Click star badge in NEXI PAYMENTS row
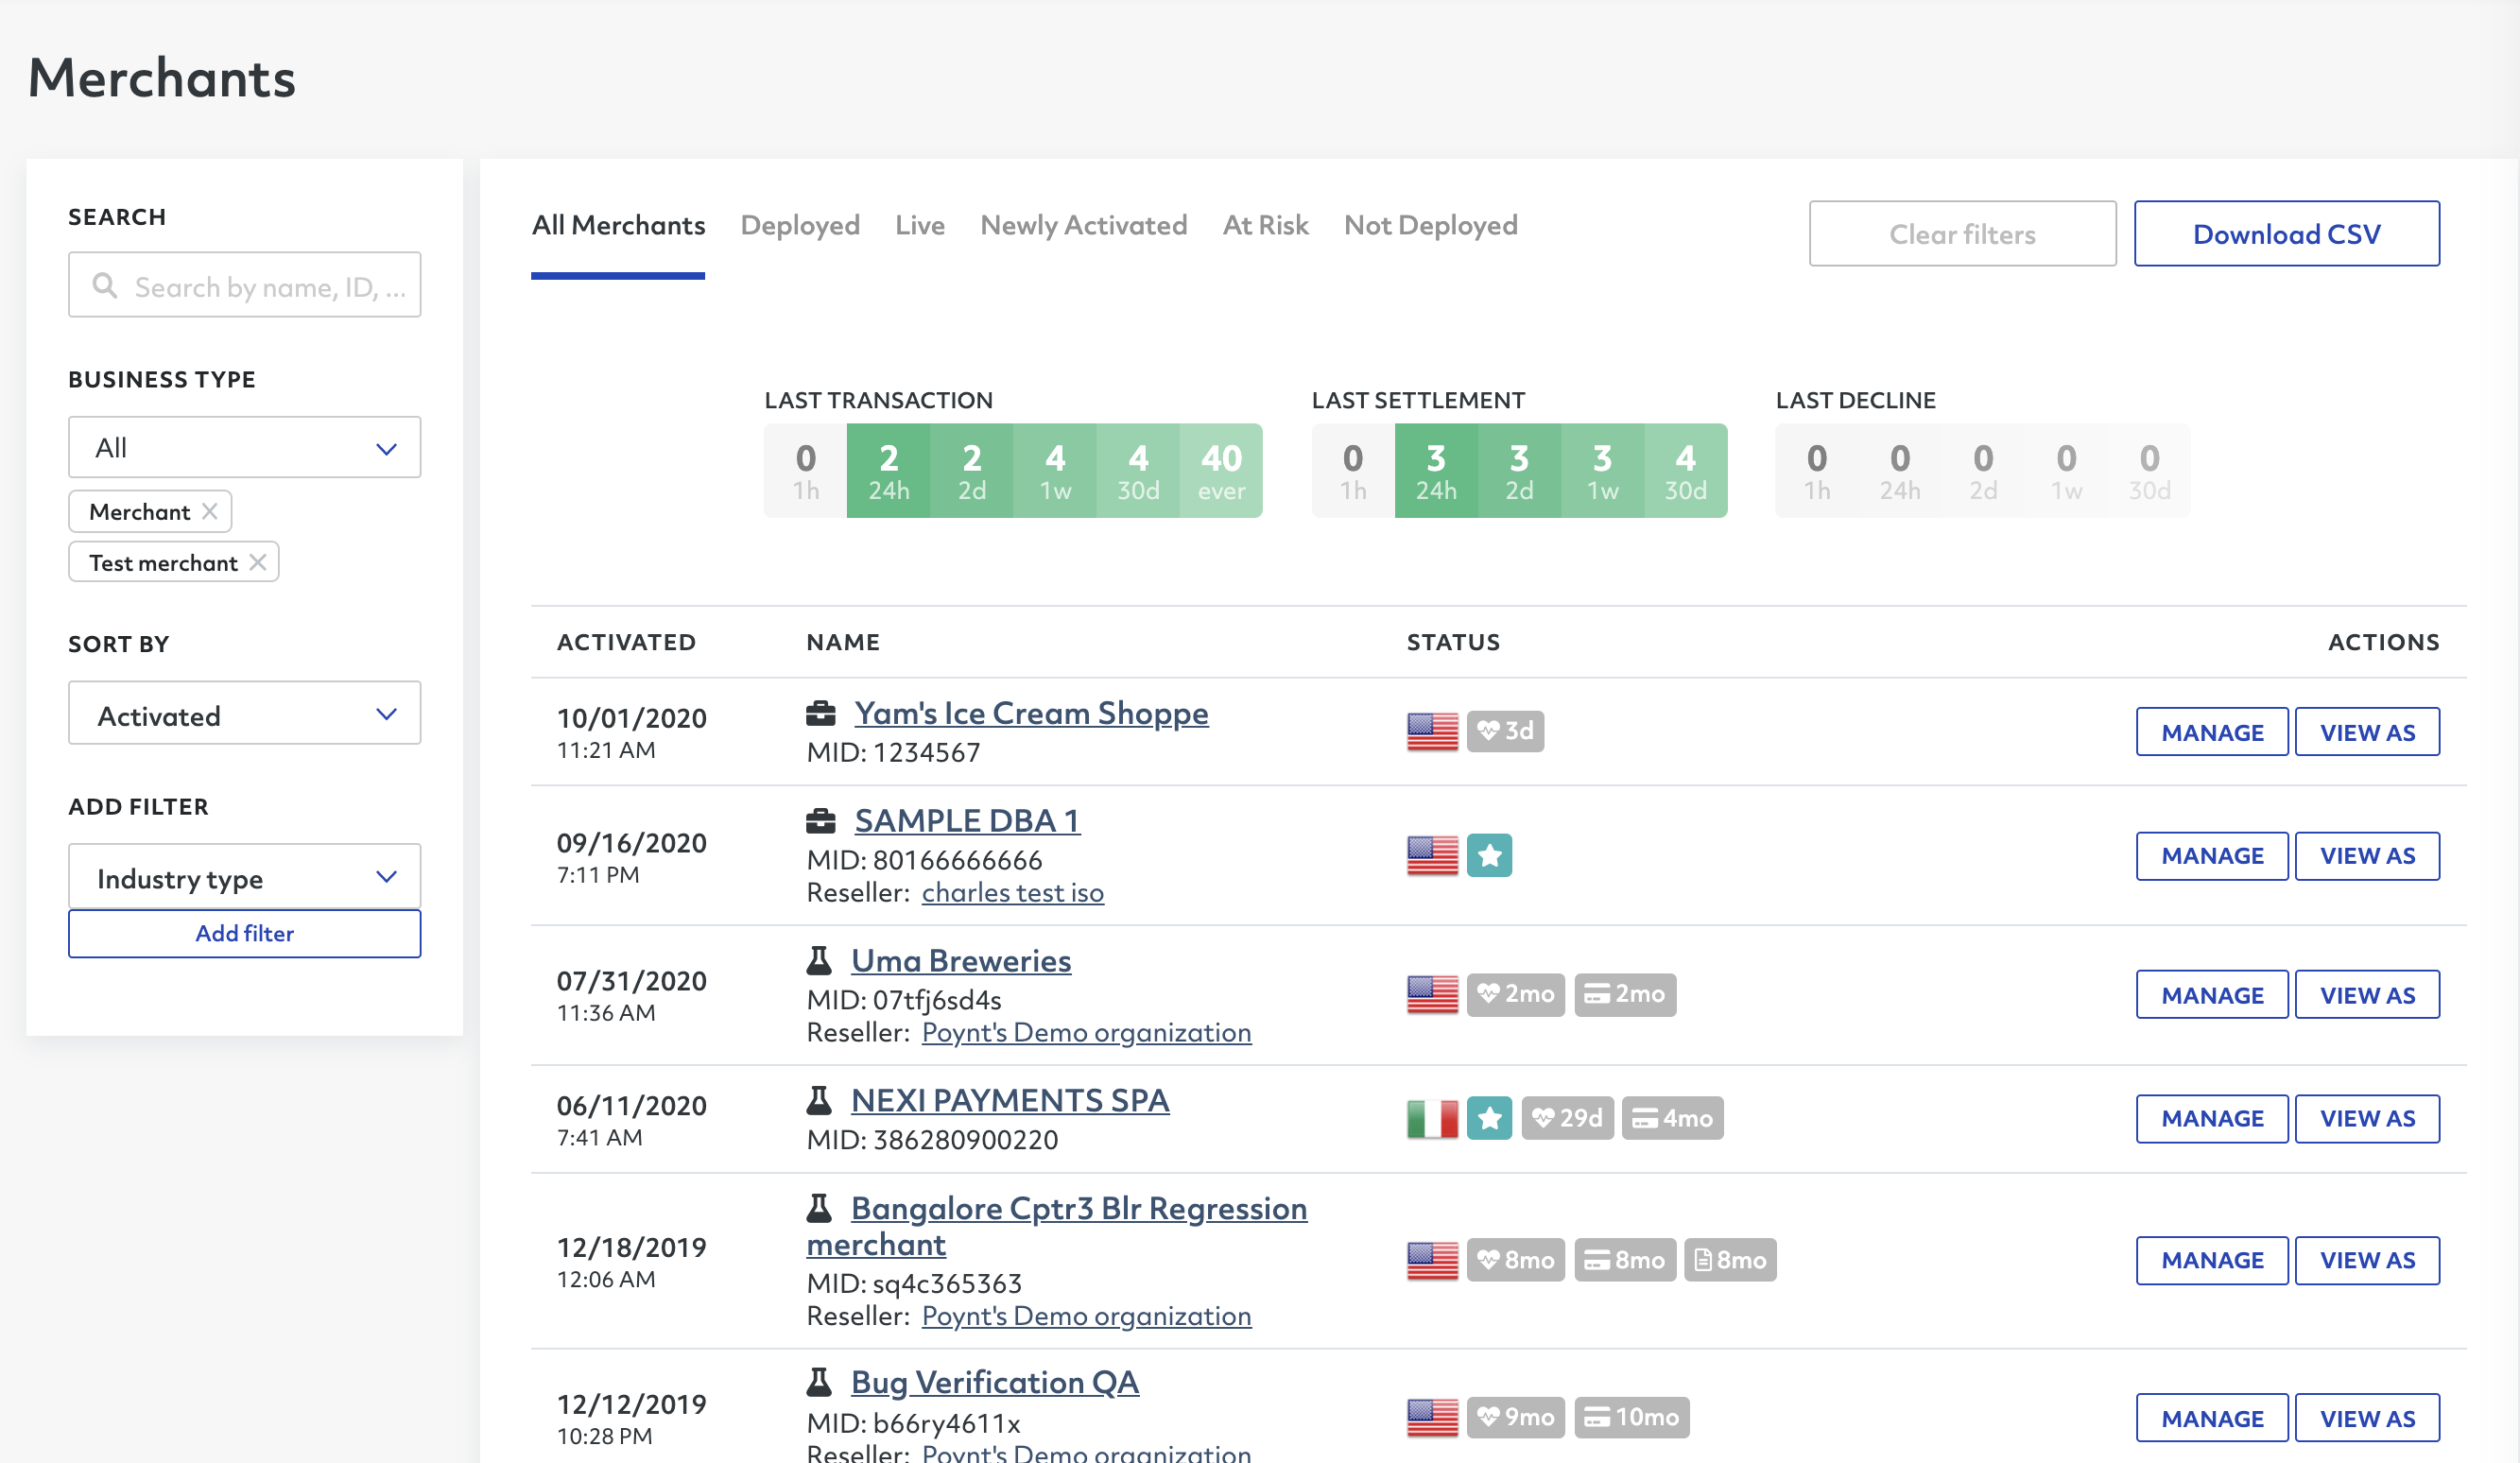This screenshot has width=2520, height=1463. (x=1489, y=1118)
